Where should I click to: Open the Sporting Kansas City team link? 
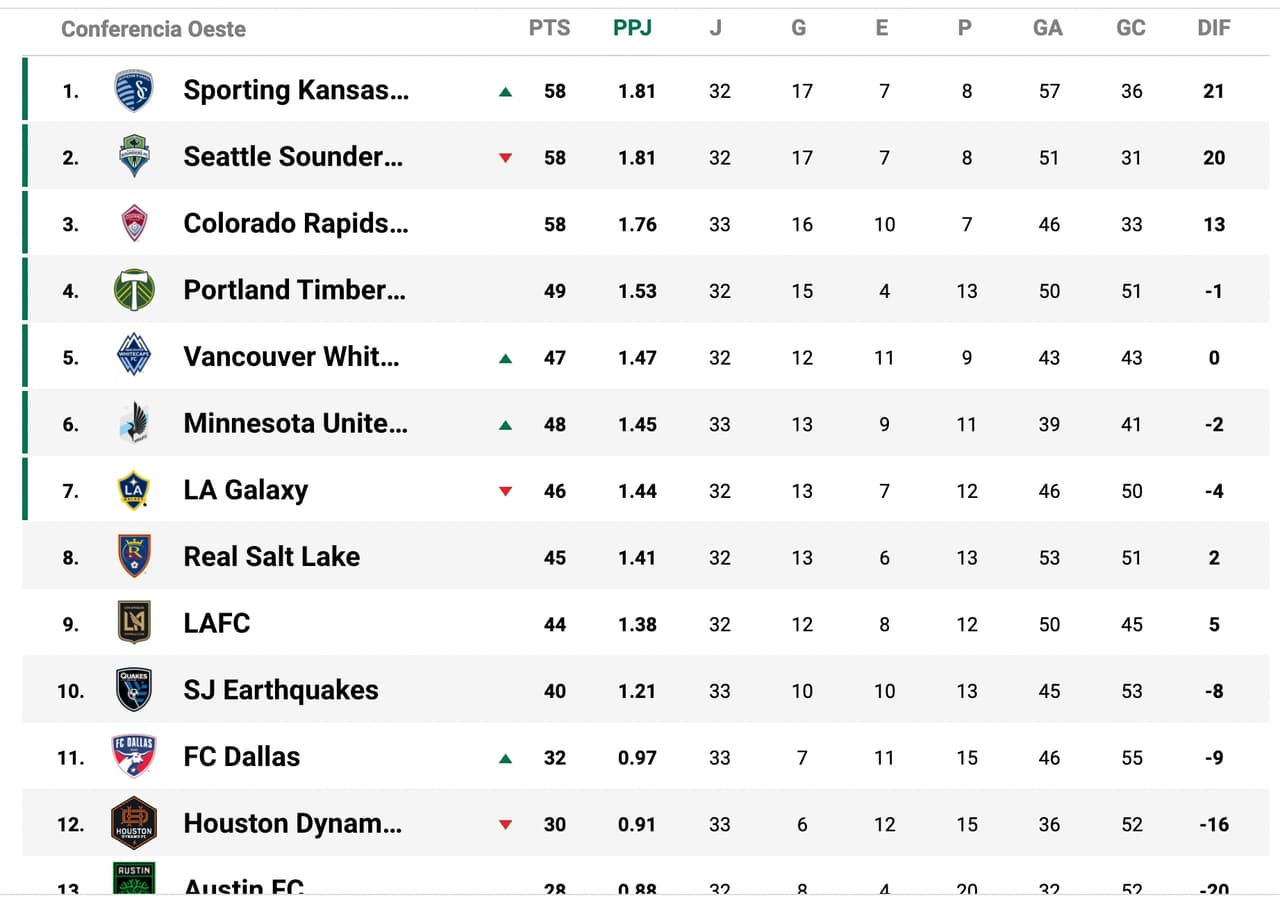click(296, 91)
